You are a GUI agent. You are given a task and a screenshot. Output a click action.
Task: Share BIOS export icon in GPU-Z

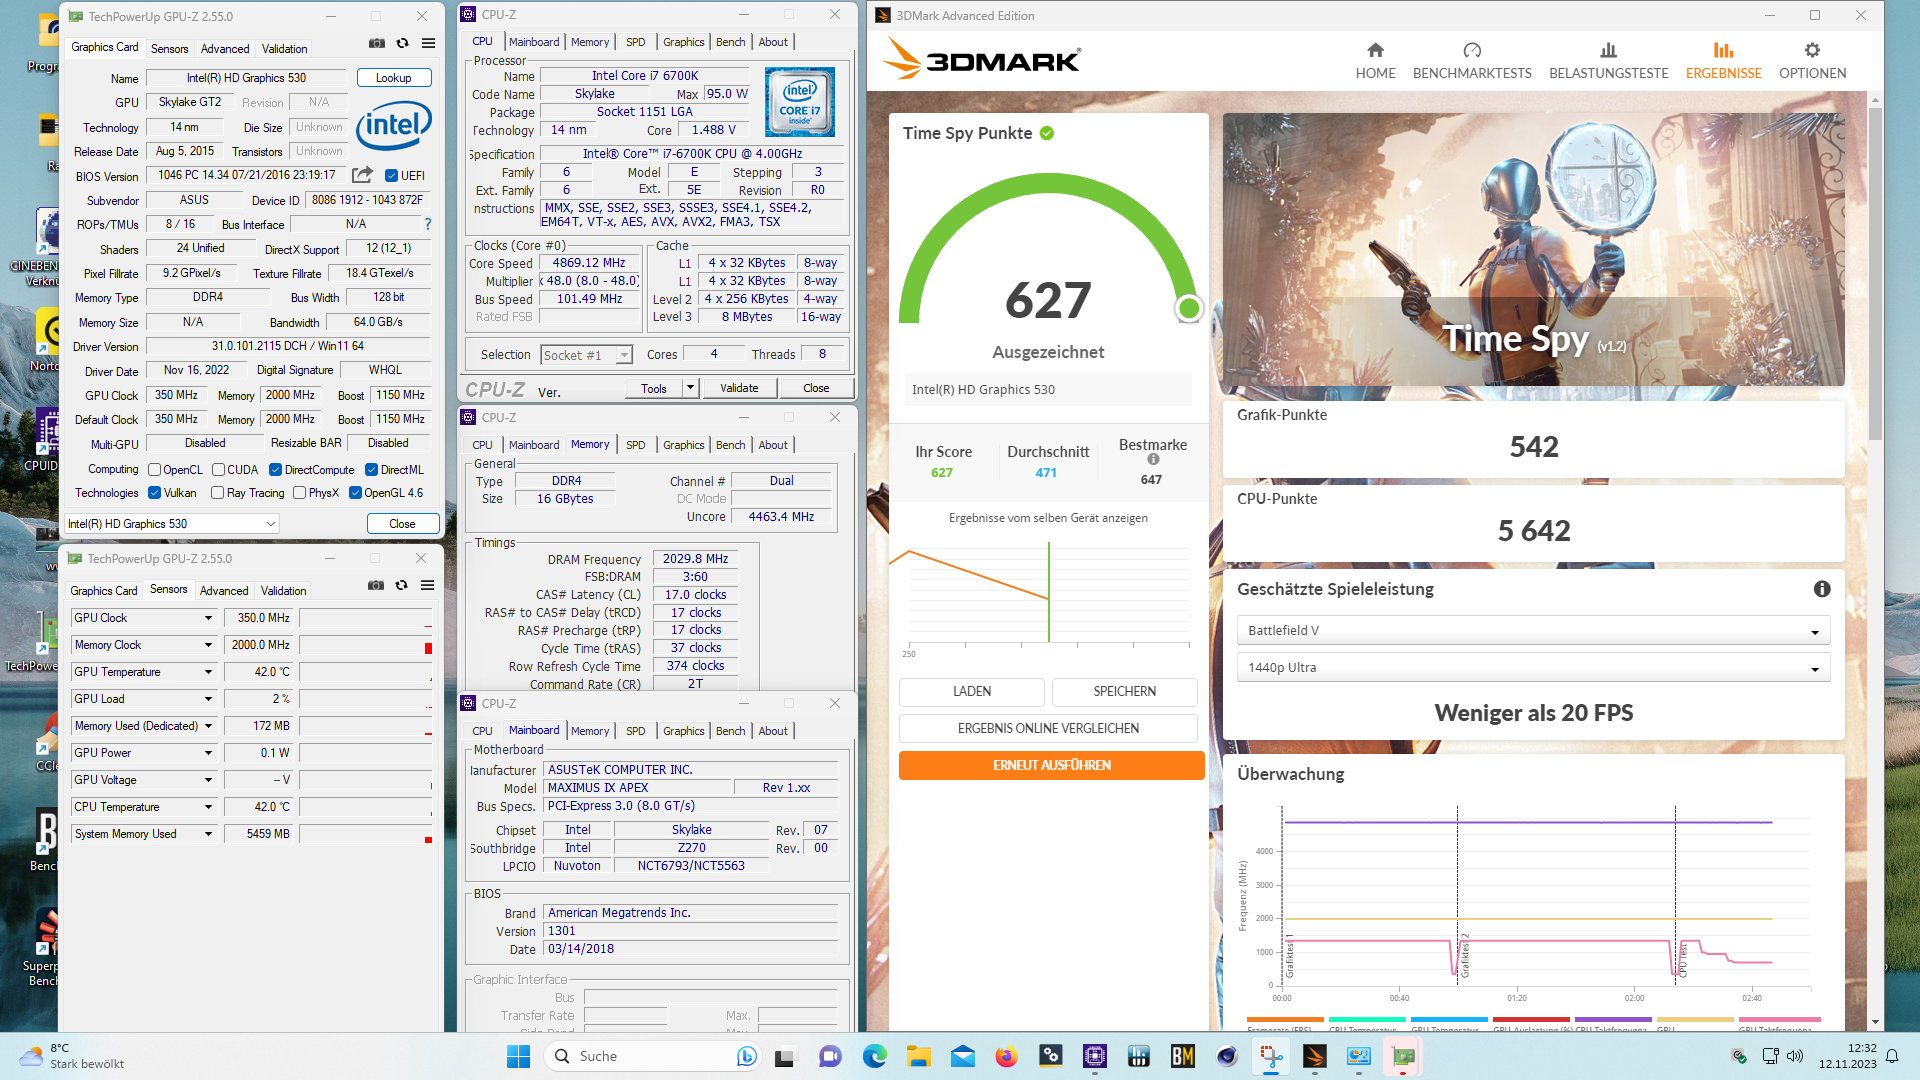(x=362, y=175)
